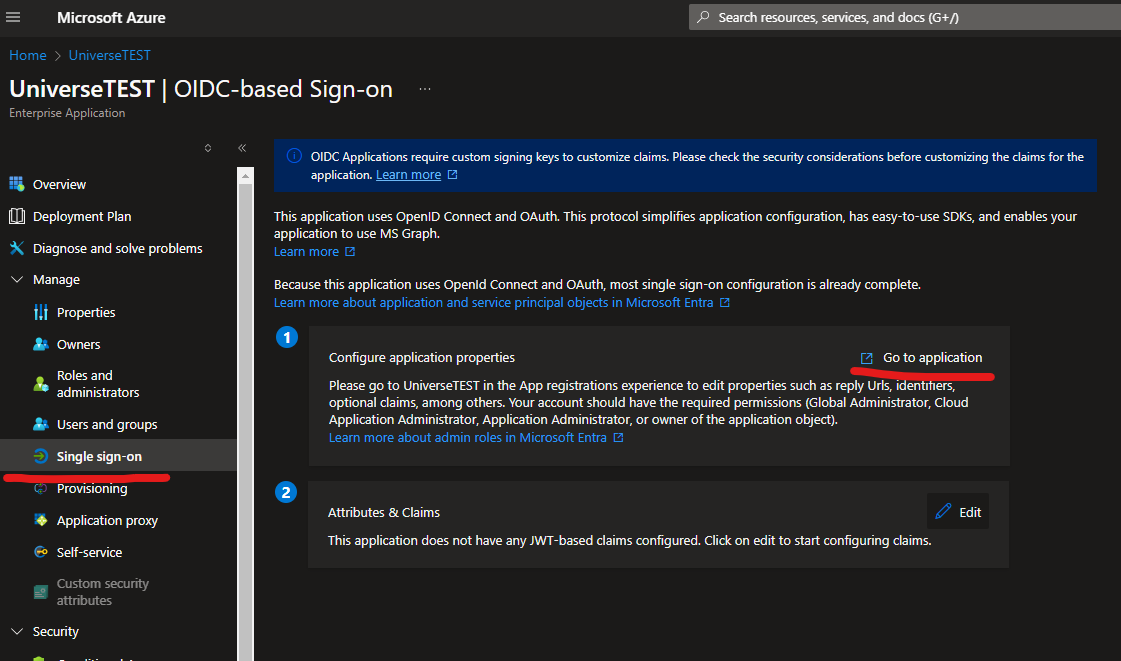The image size is (1121, 661).
Task: Collapse the Security section chevron
Action: tap(16, 632)
